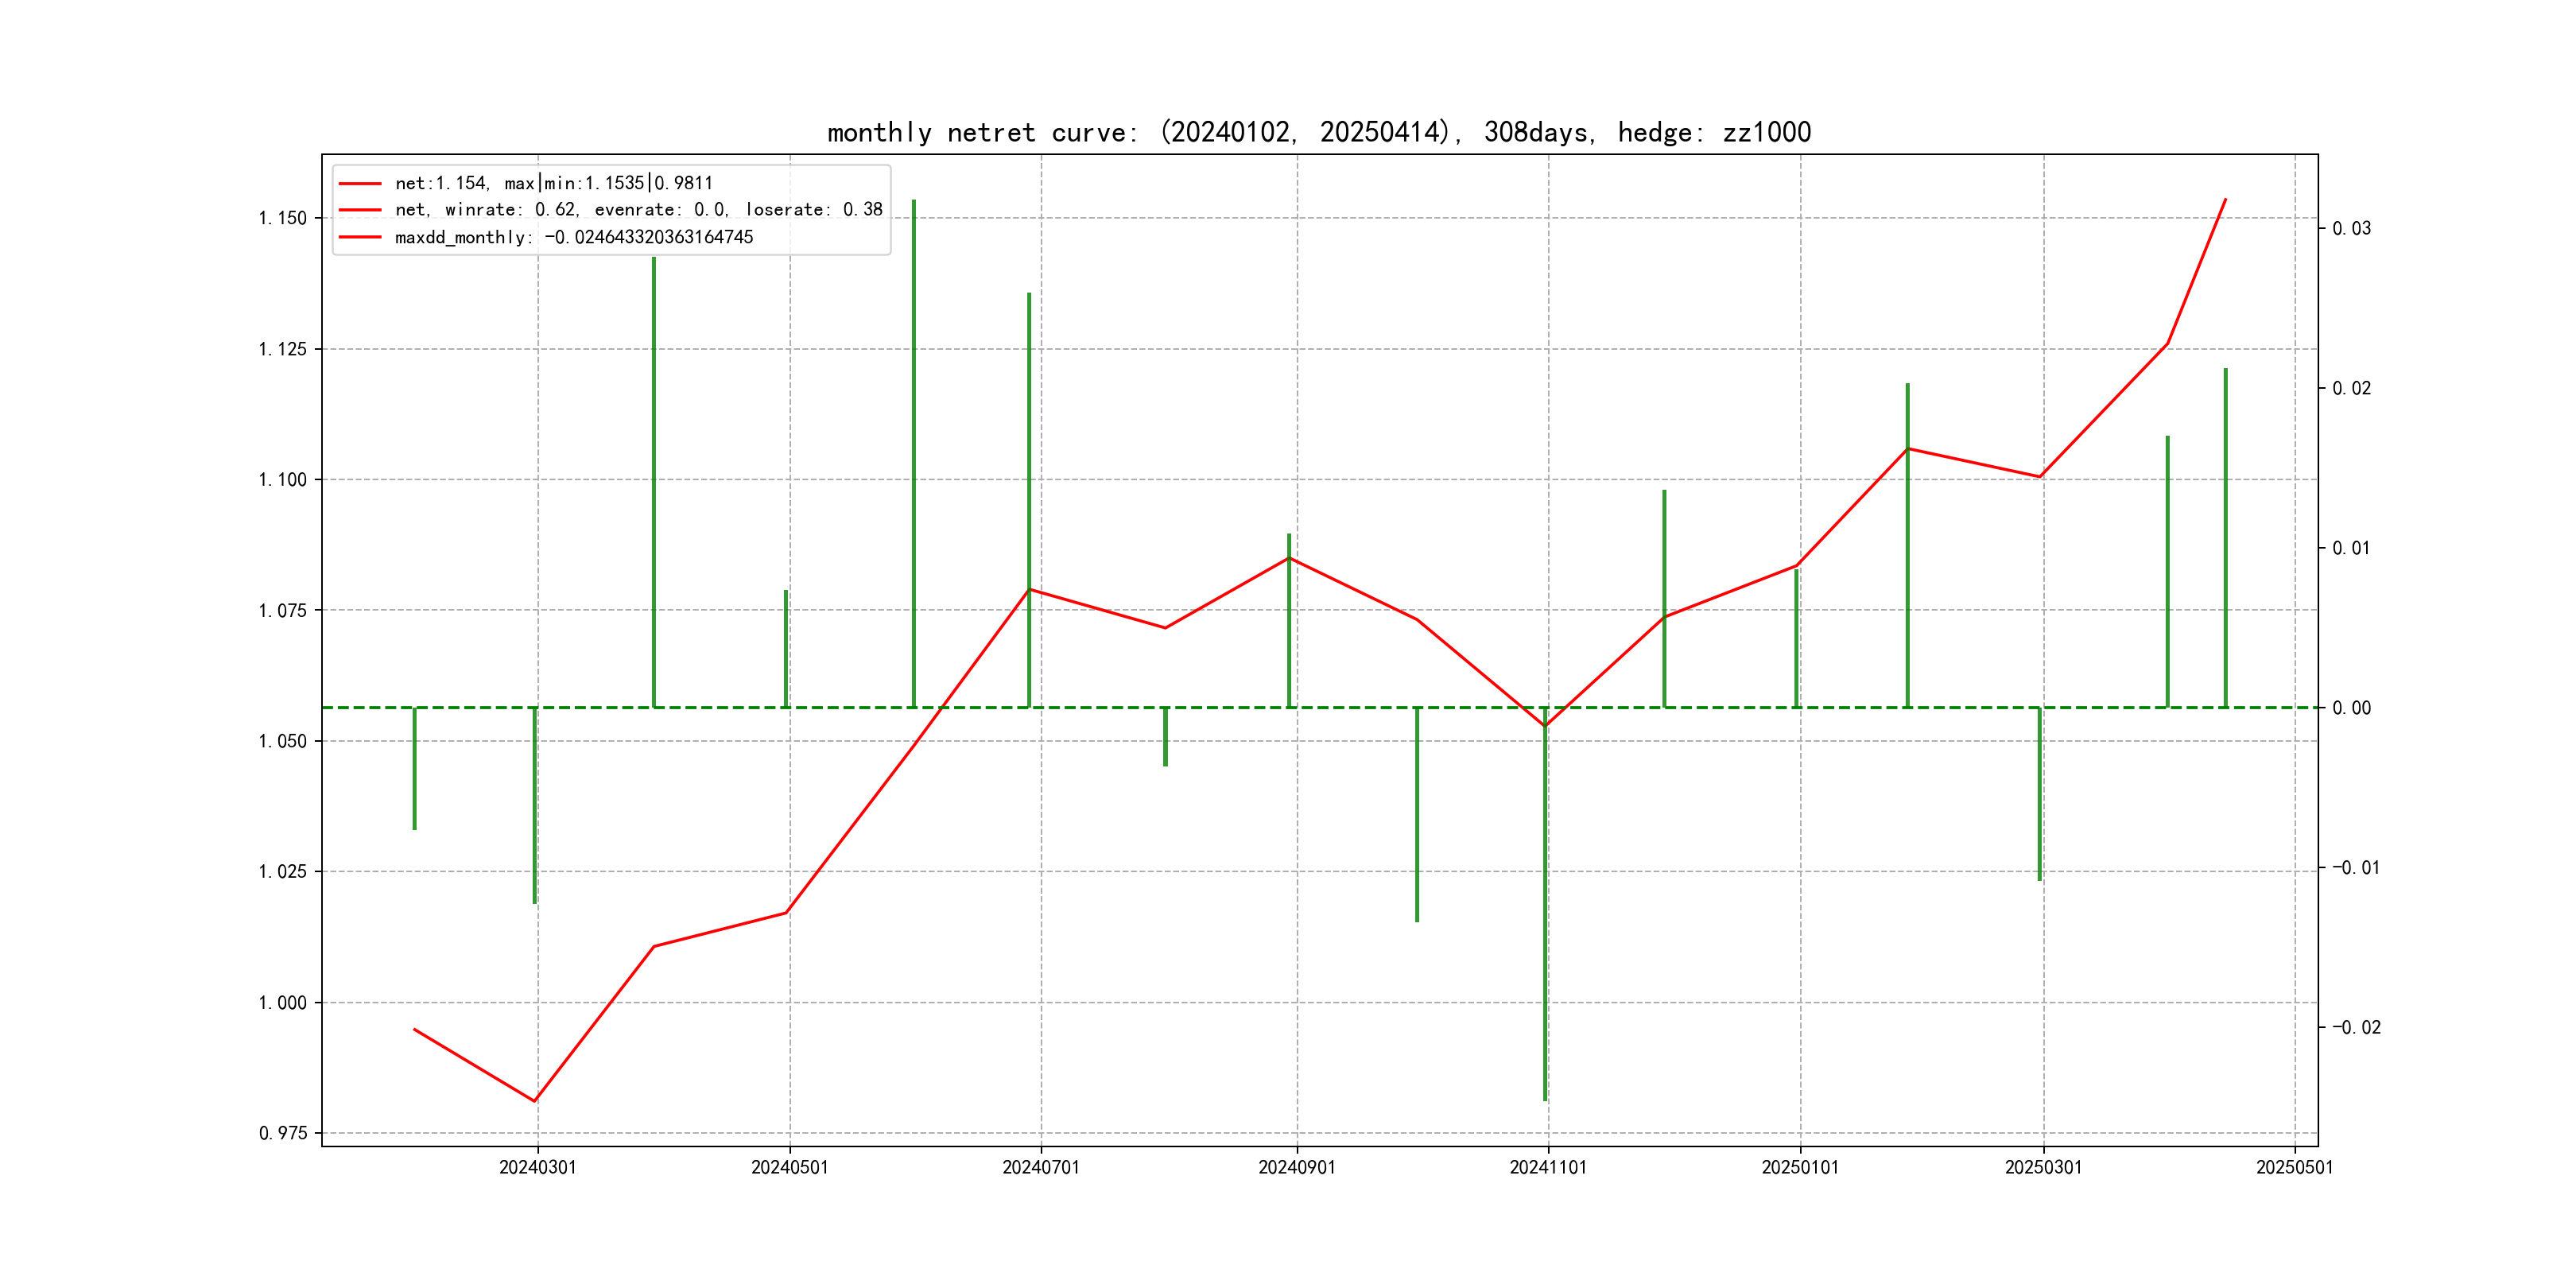Image resolution: width=2576 pixels, height=1288 pixels.
Task: Click left y-axis label 1.150
Action: point(282,218)
